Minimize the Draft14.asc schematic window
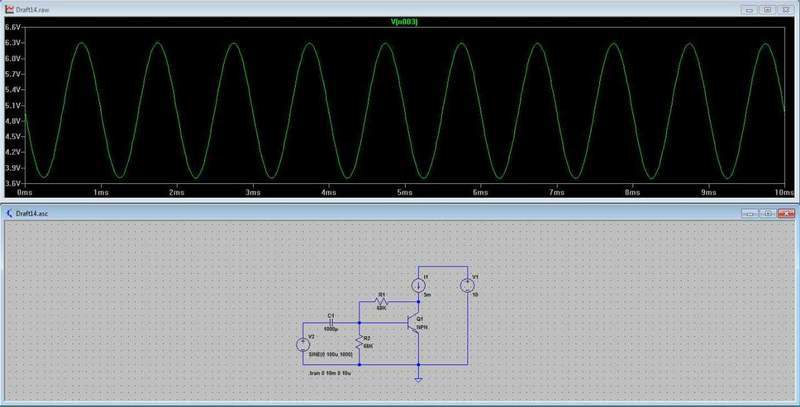This screenshot has height=407, width=800. pos(749,213)
